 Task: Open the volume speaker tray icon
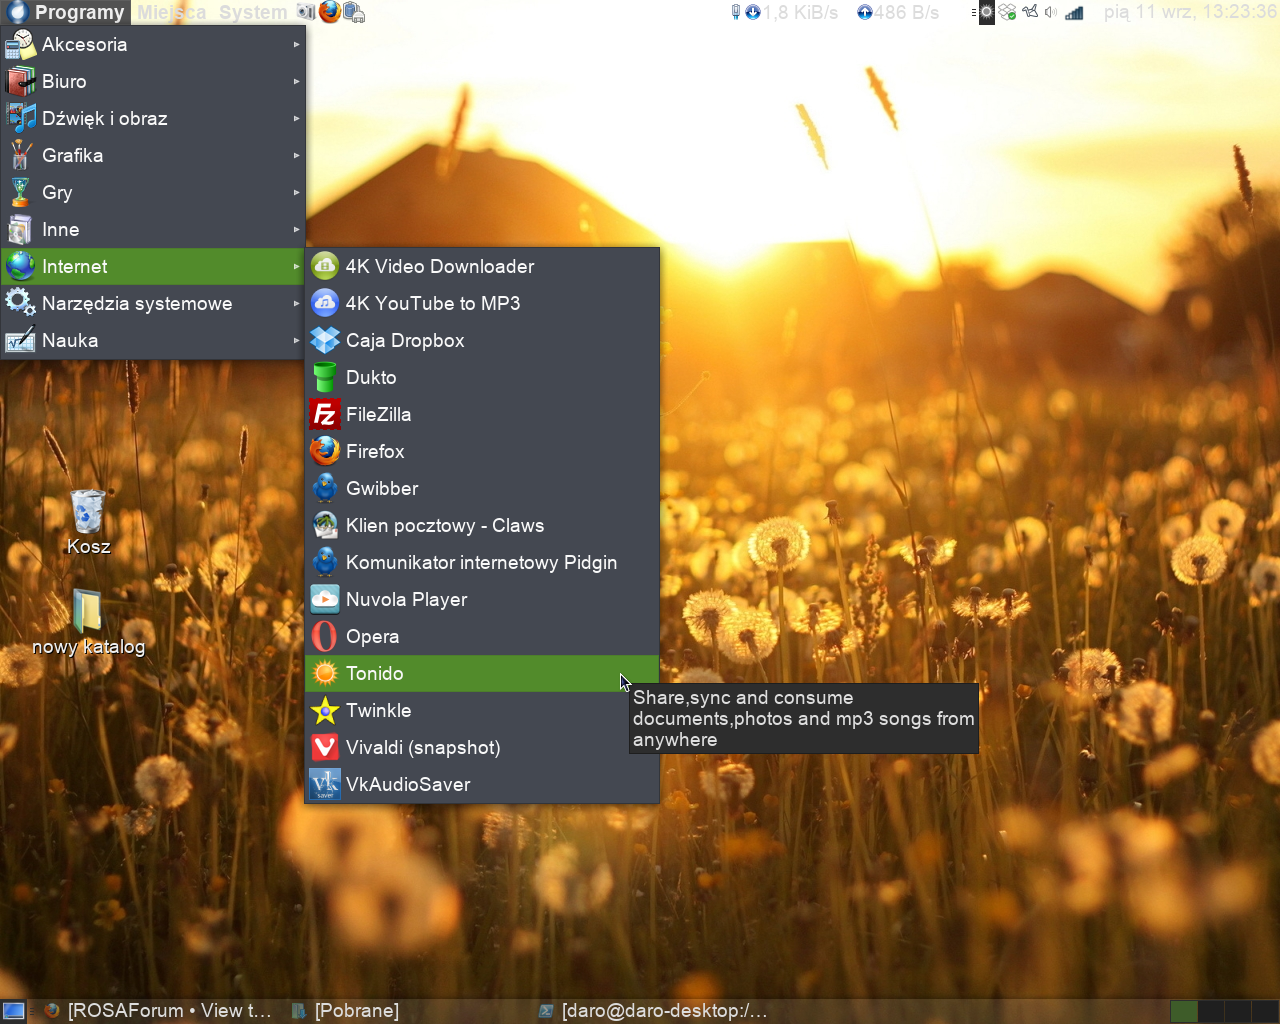pos(1051,12)
